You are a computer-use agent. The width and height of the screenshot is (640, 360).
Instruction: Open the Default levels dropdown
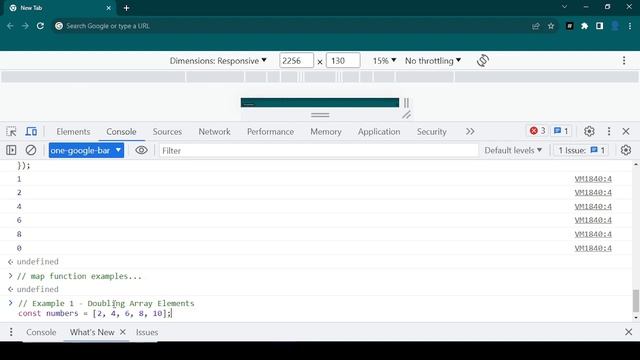coord(513,150)
